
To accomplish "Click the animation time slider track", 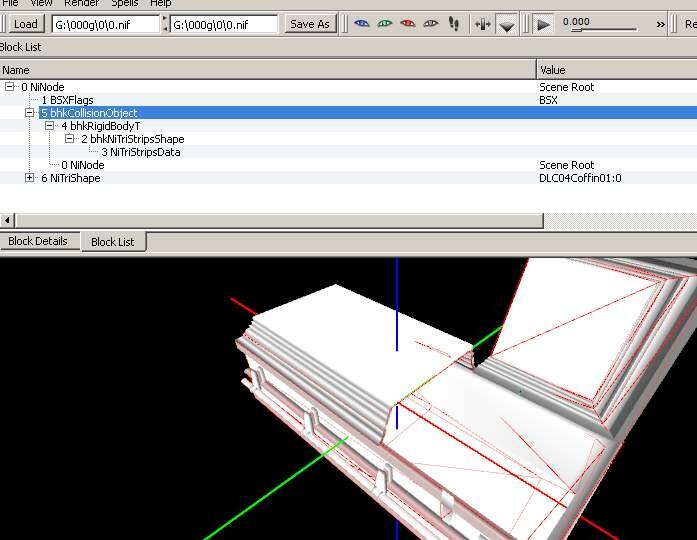I will 604,30.
